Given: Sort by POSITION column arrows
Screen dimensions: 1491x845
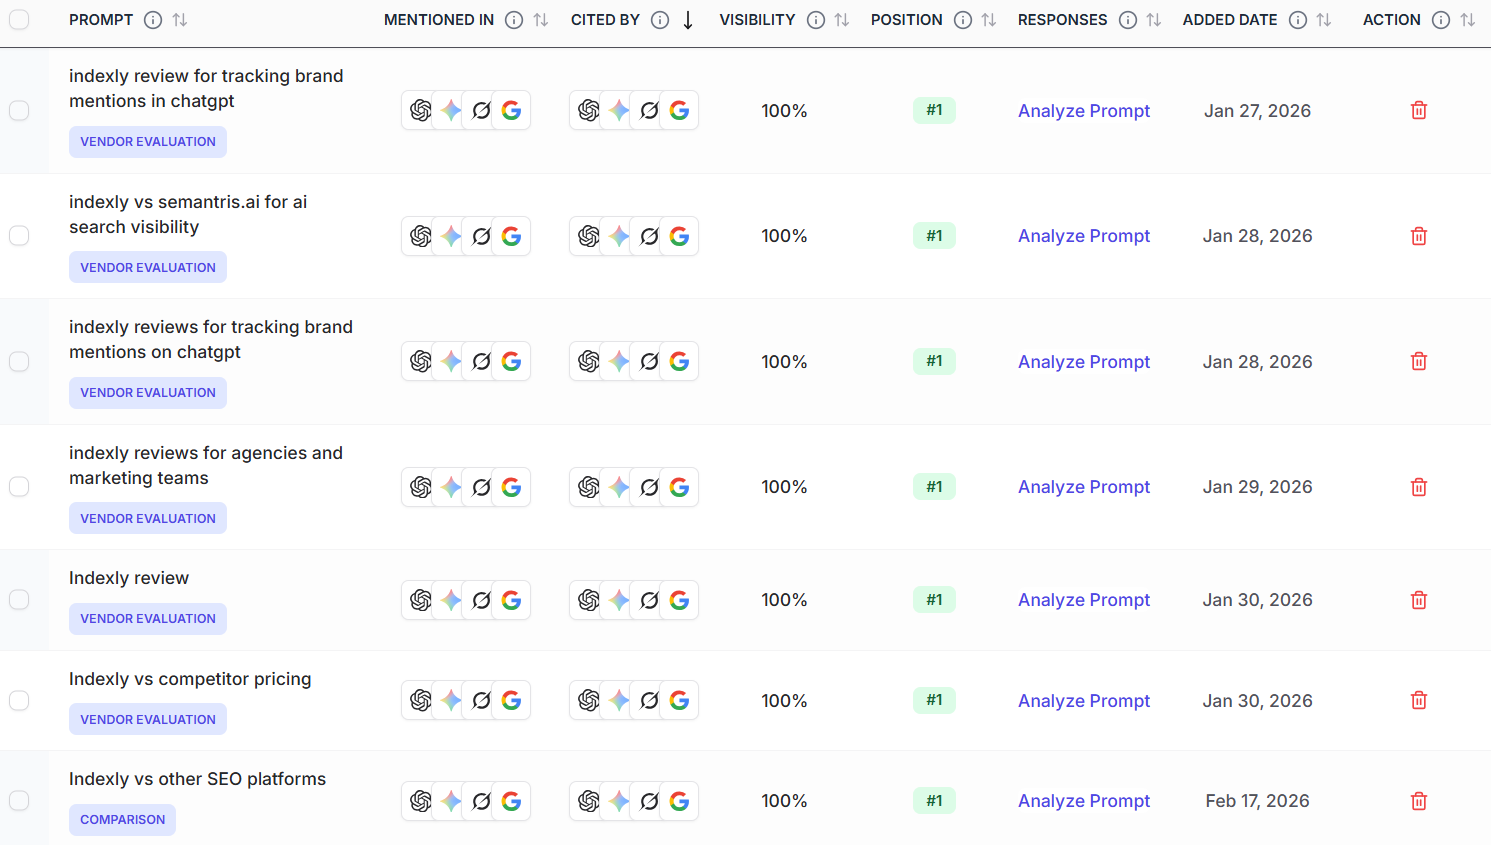Looking at the screenshot, I should [x=989, y=20].
